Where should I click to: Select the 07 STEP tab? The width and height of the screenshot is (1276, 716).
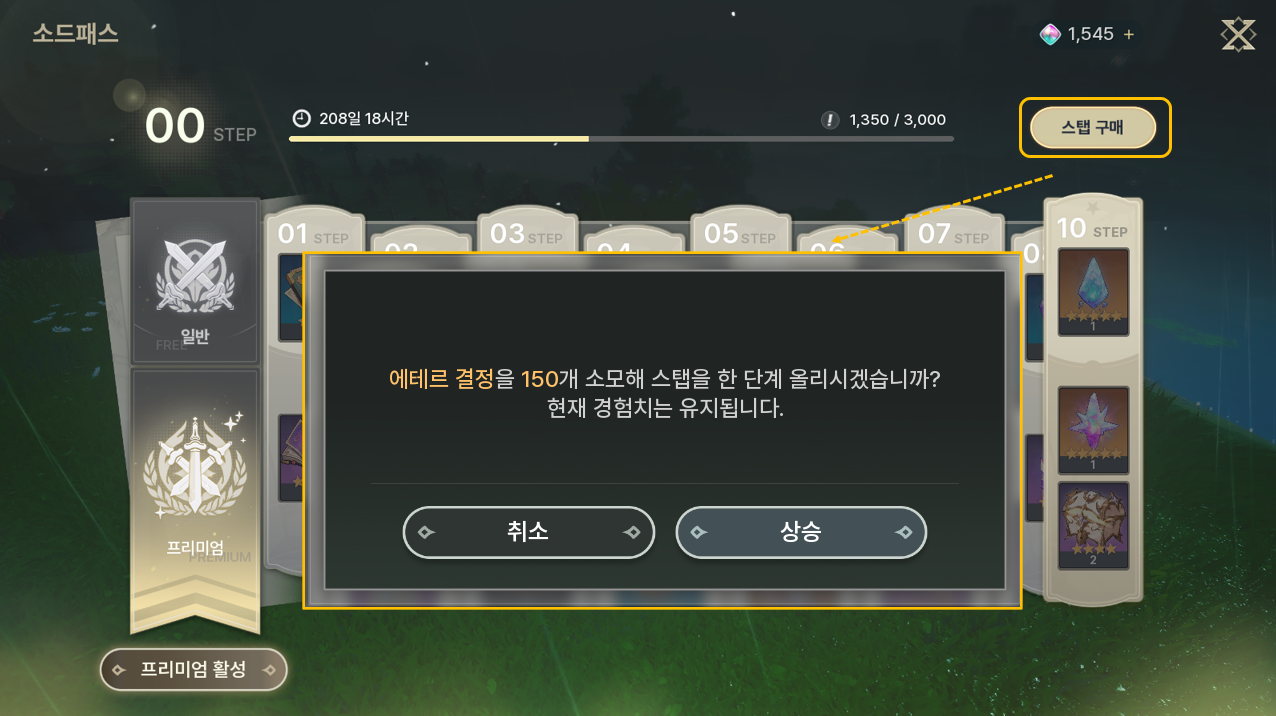coord(953,233)
